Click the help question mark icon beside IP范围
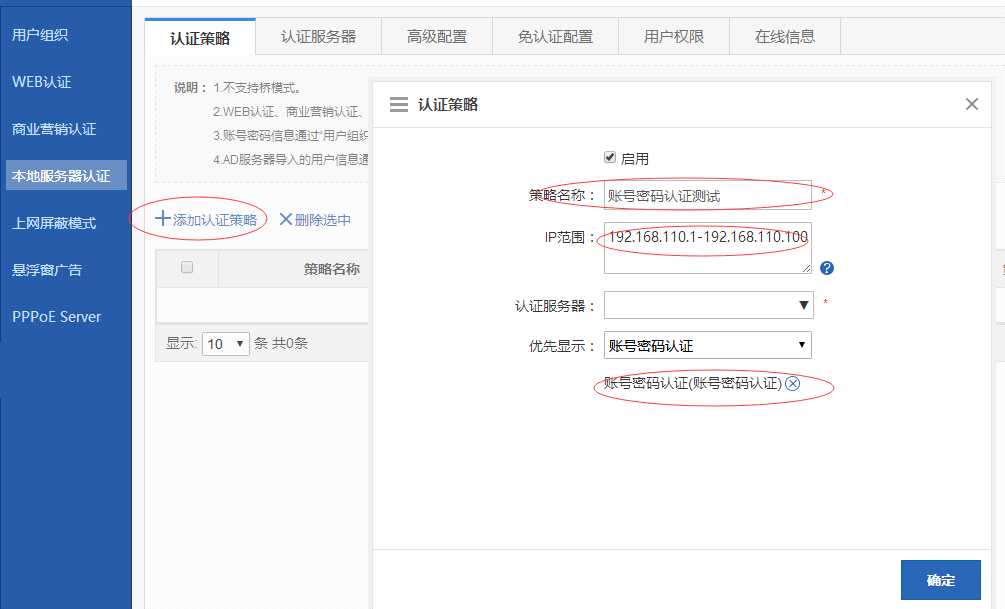The image size is (1005, 609). (x=826, y=268)
